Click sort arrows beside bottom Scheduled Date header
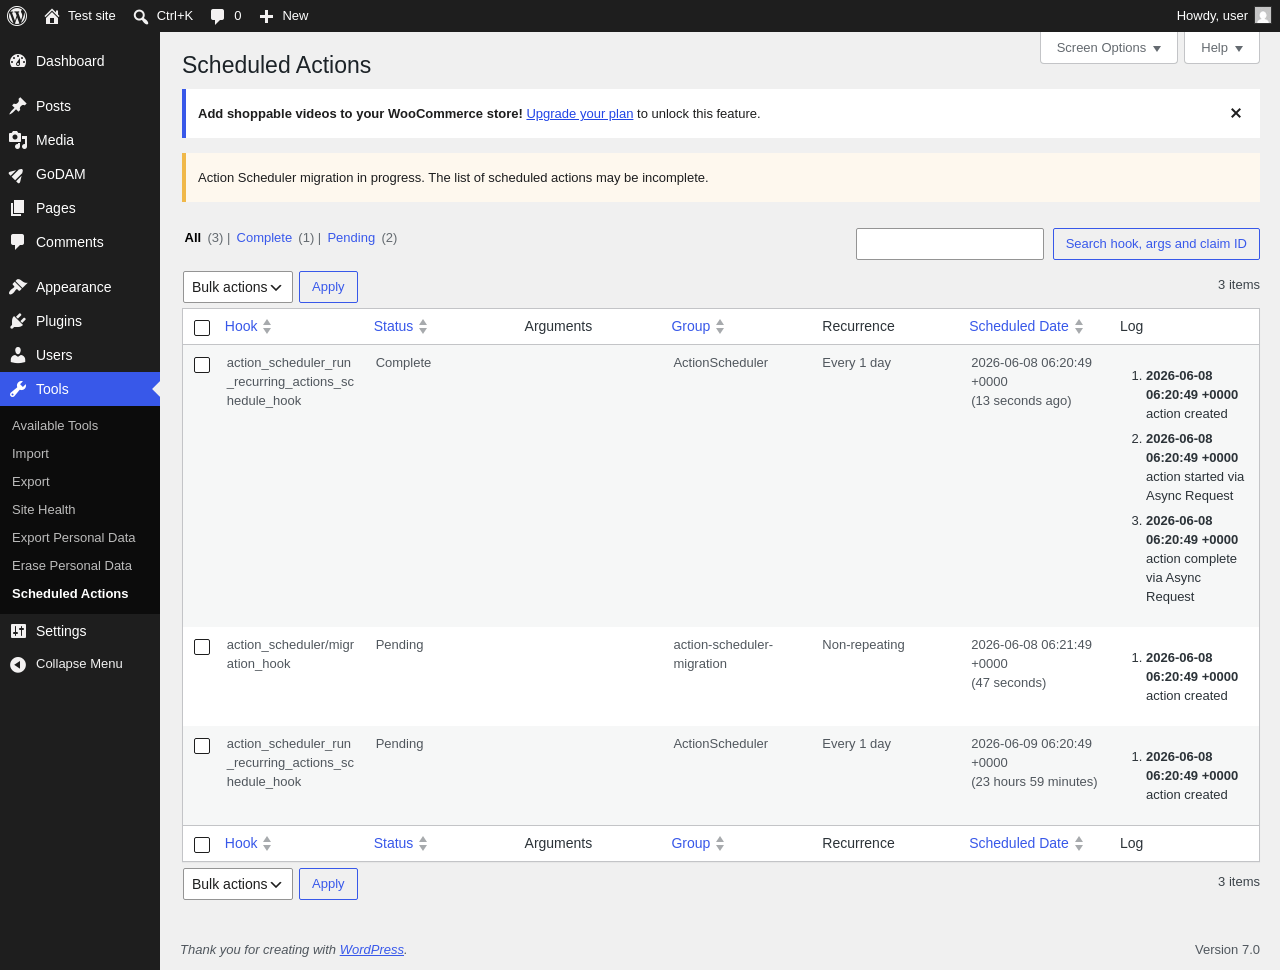The width and height of the screenshot is (1280, 970). tap(1079, 843)
